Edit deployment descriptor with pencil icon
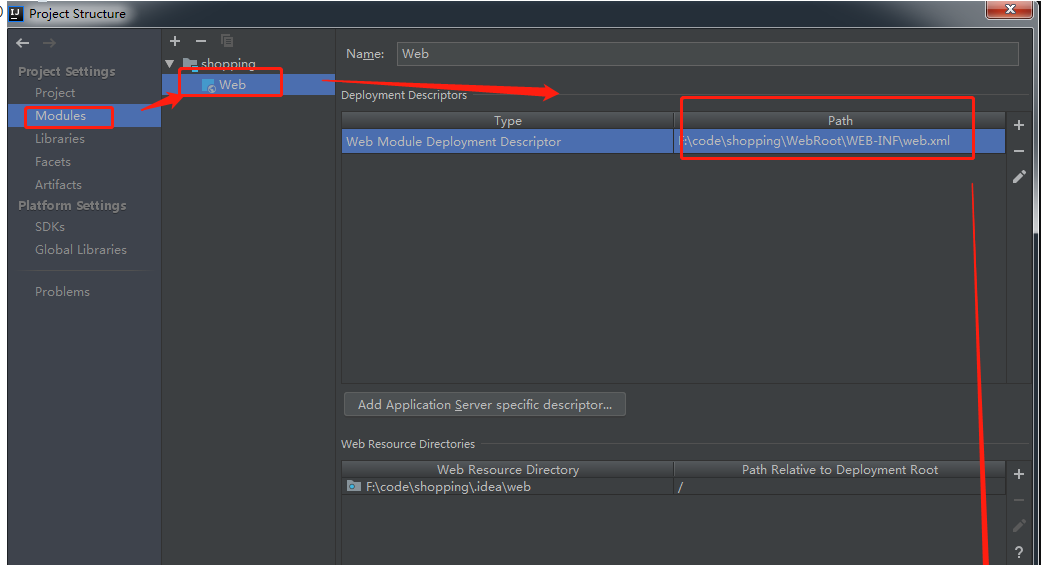Screen dimensions: 1041x565 point(1019,177)
